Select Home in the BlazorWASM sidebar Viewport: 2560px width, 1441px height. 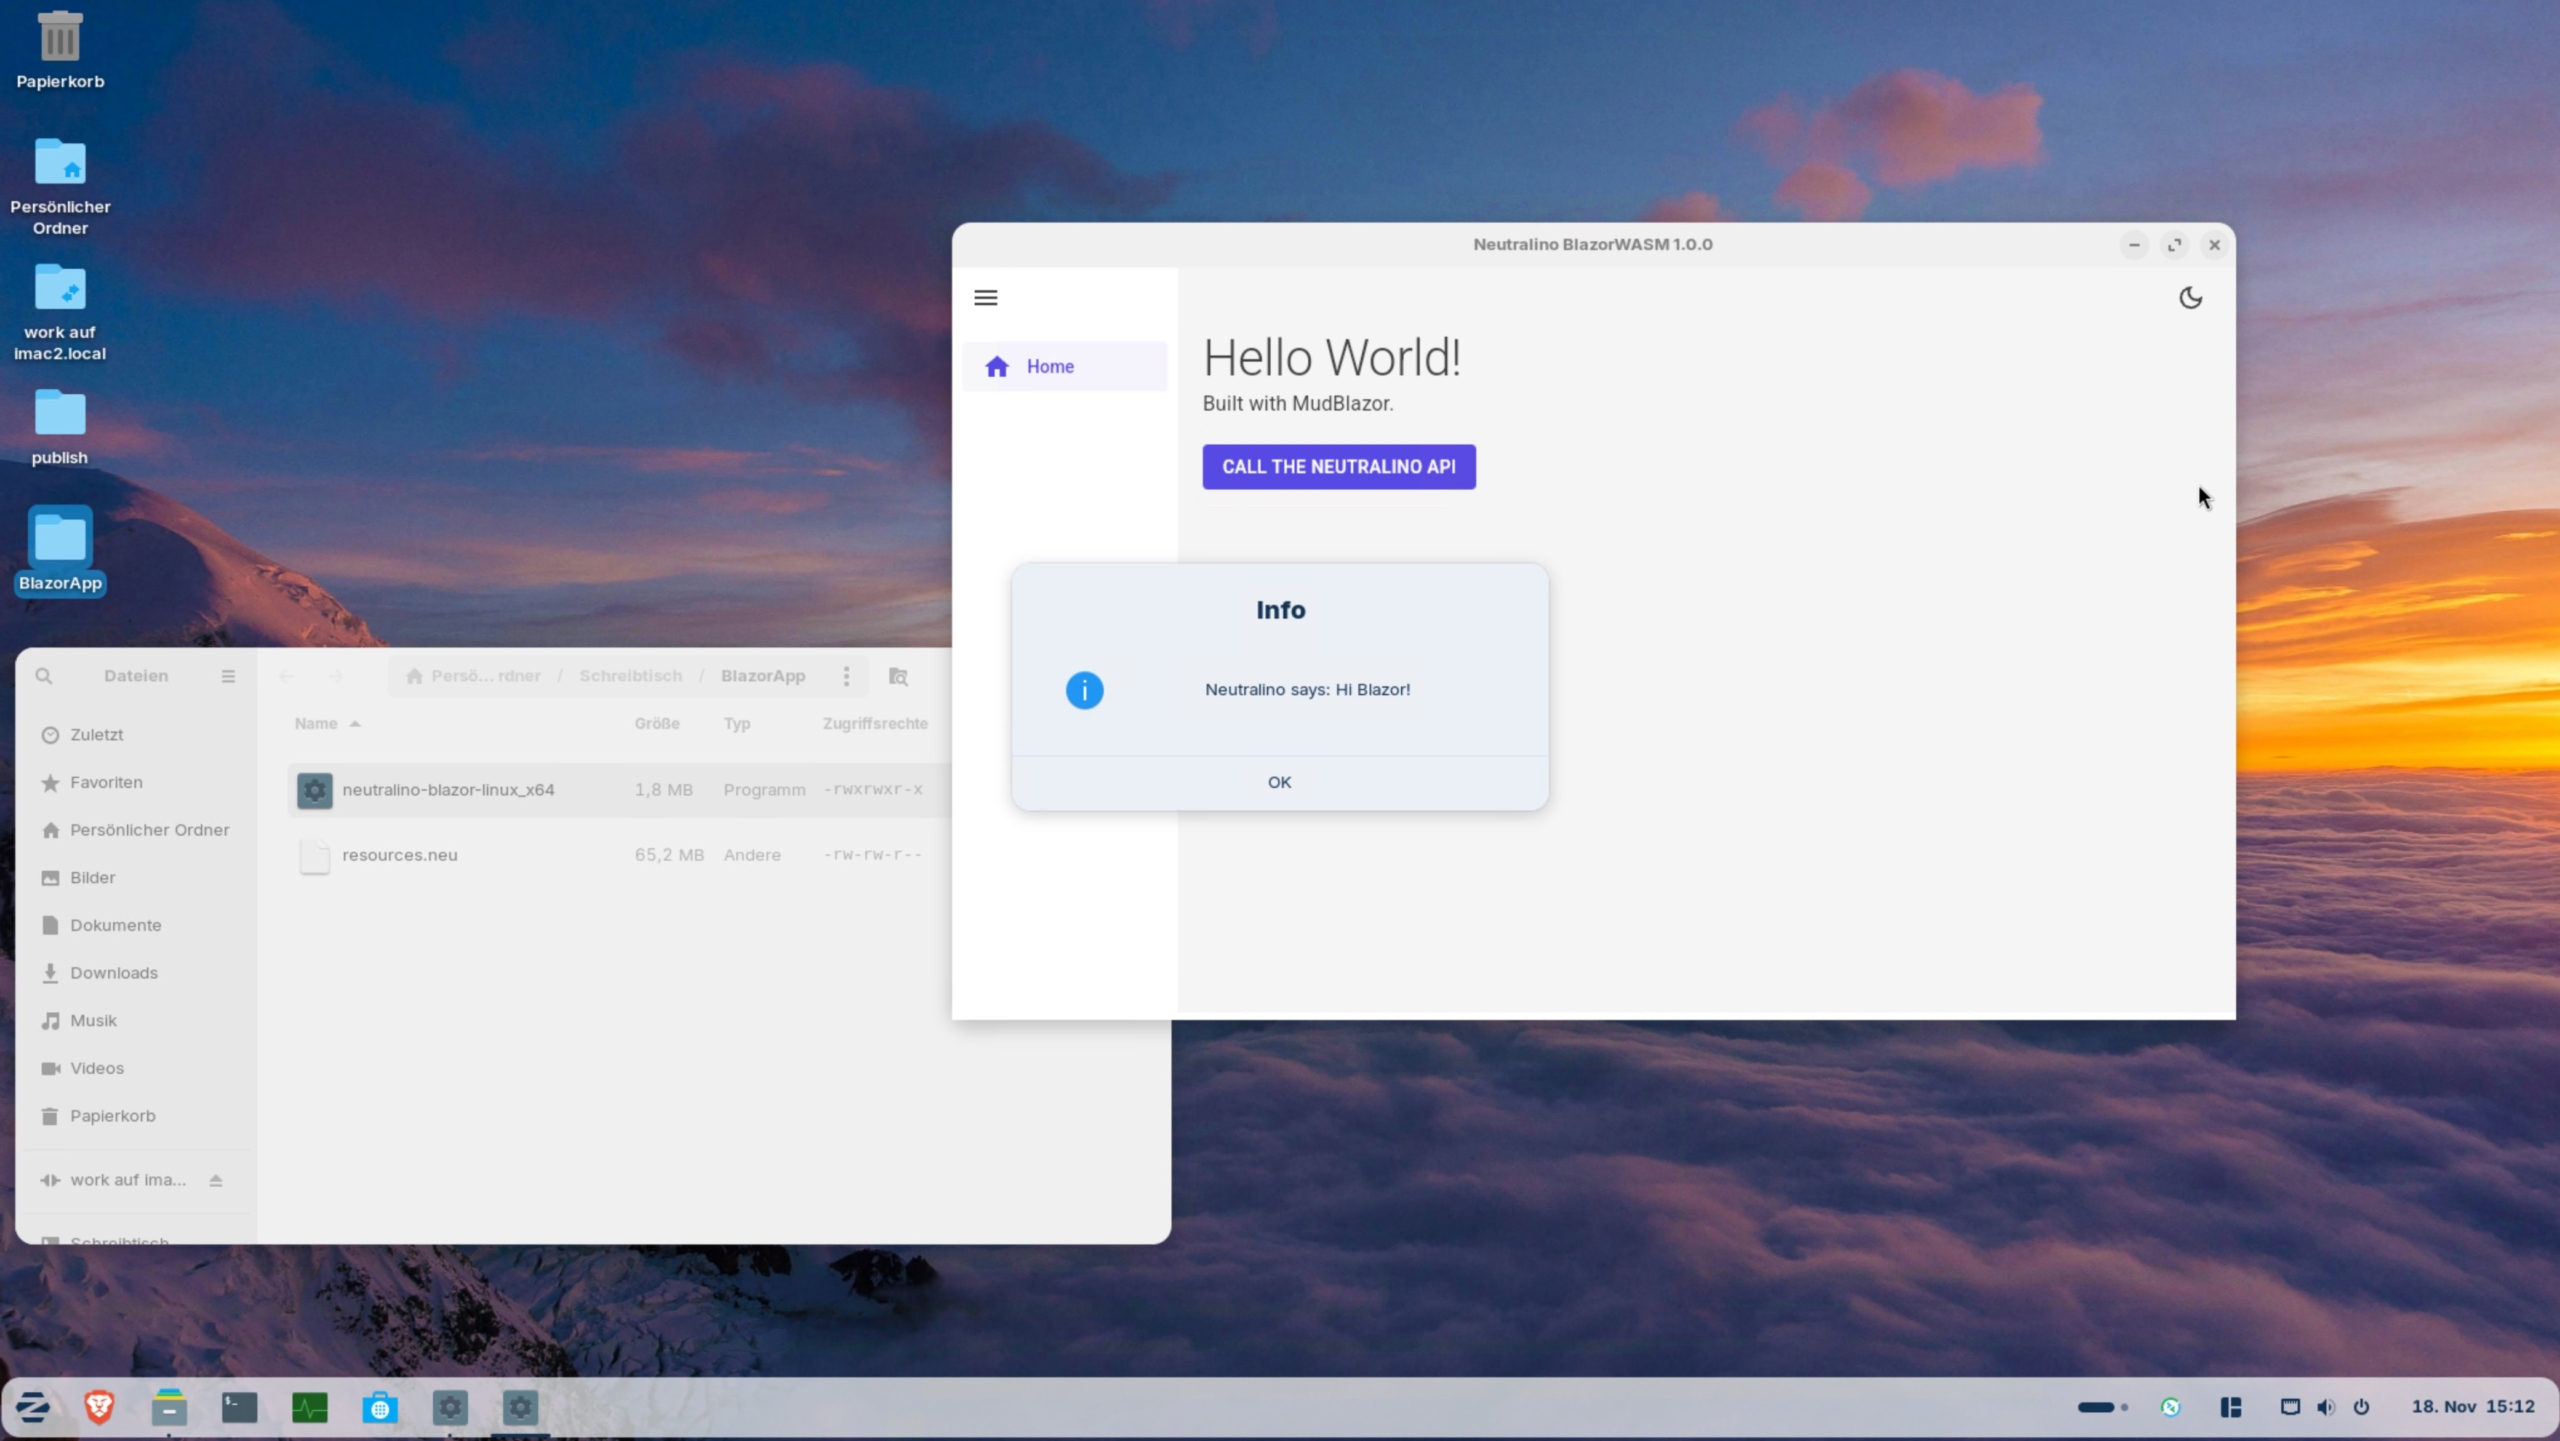pyautogui.click(x=1050, y=366)
